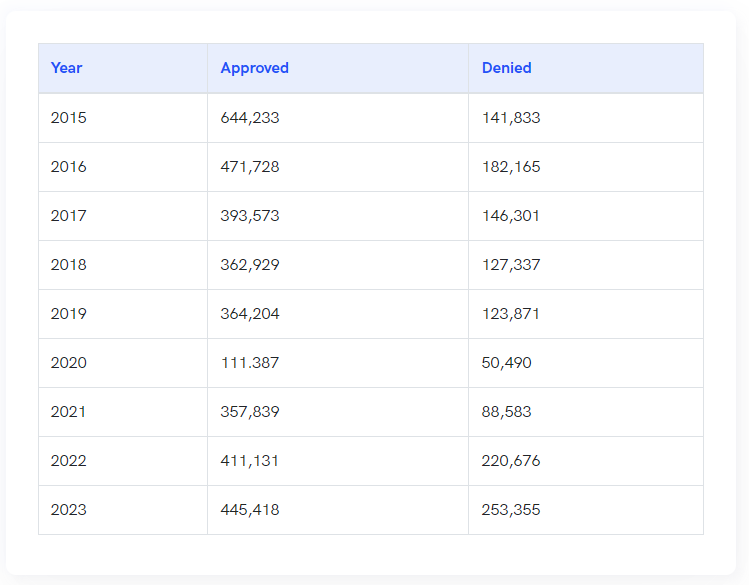Select denied value 123,871

tap(511, 314)
